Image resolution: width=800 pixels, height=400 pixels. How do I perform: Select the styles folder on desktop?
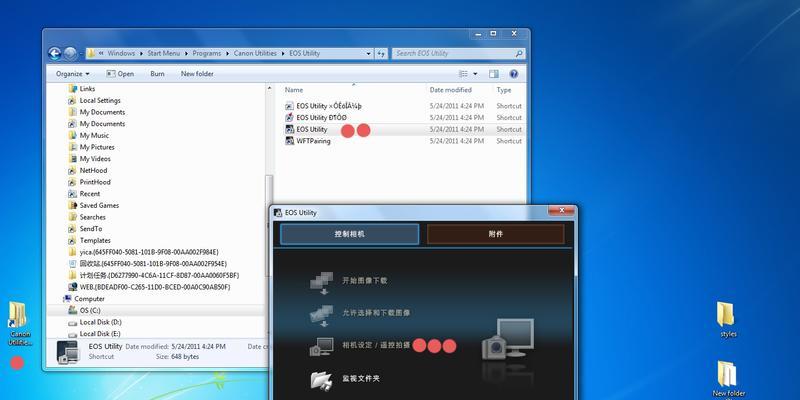728,319
